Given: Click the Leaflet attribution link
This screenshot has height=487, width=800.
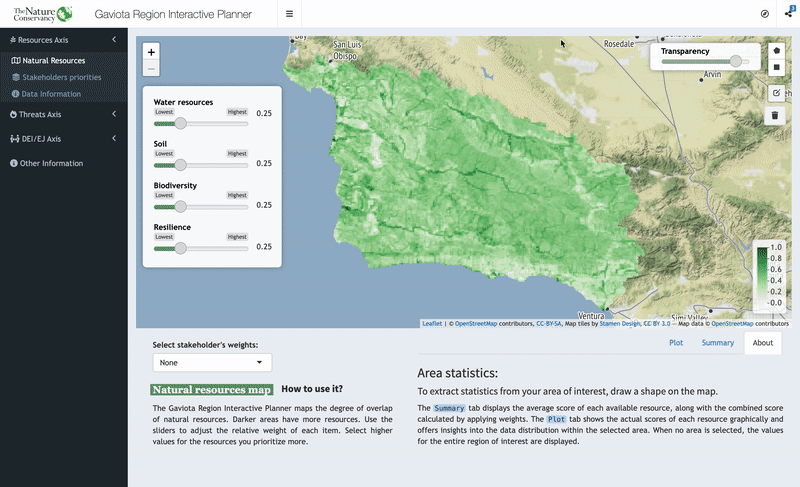Looking at the screenshot, I should [432, 324].
